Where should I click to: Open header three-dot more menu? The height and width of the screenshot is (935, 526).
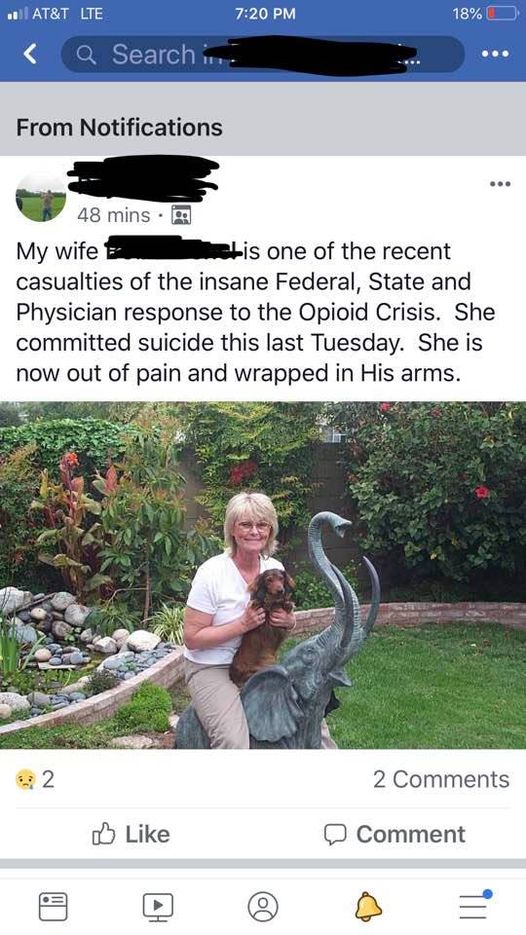(x=496, y=54)
